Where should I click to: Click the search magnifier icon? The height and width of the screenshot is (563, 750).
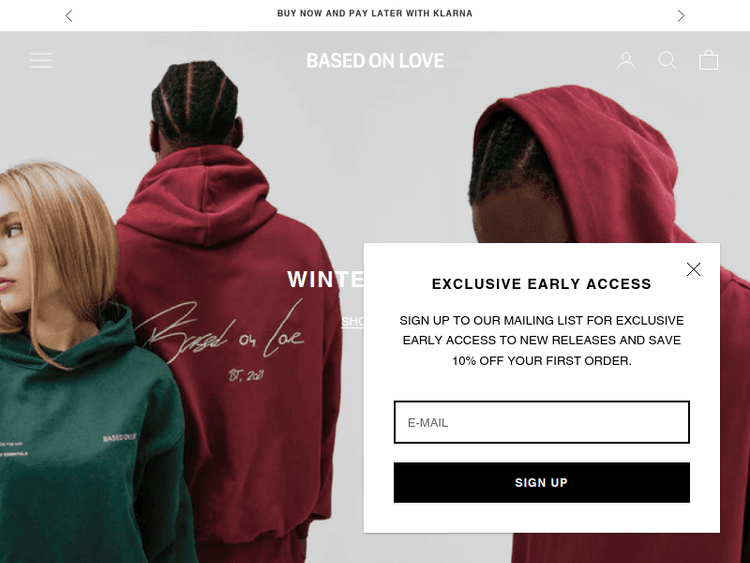(667, 61)
